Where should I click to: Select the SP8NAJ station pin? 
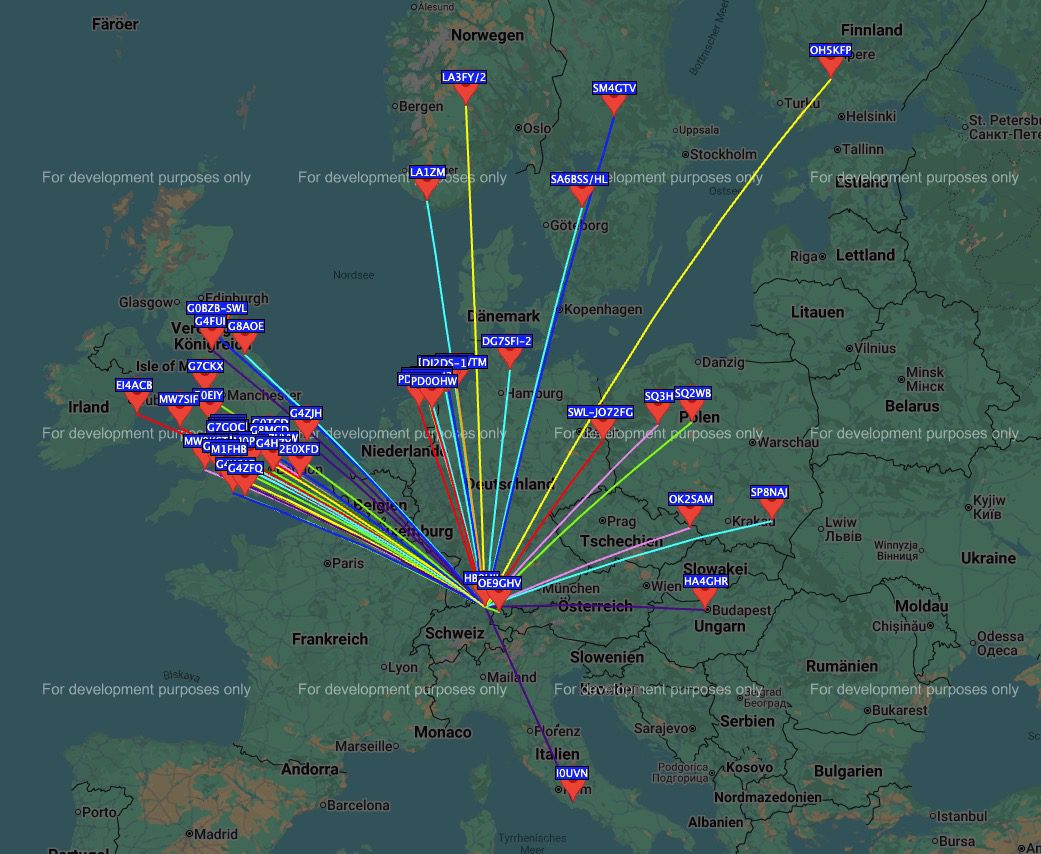pos(771,509)
